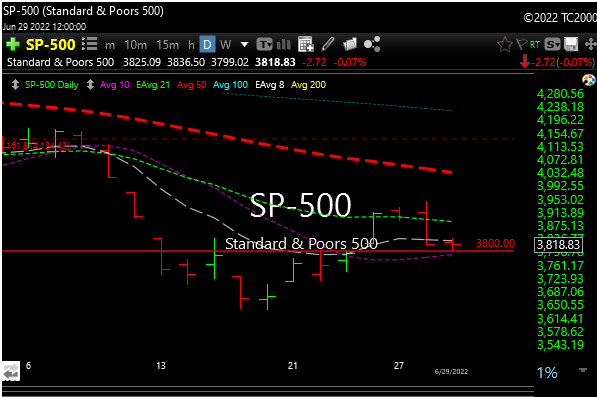Open the color palette icon above price scale

pos(589,80)
